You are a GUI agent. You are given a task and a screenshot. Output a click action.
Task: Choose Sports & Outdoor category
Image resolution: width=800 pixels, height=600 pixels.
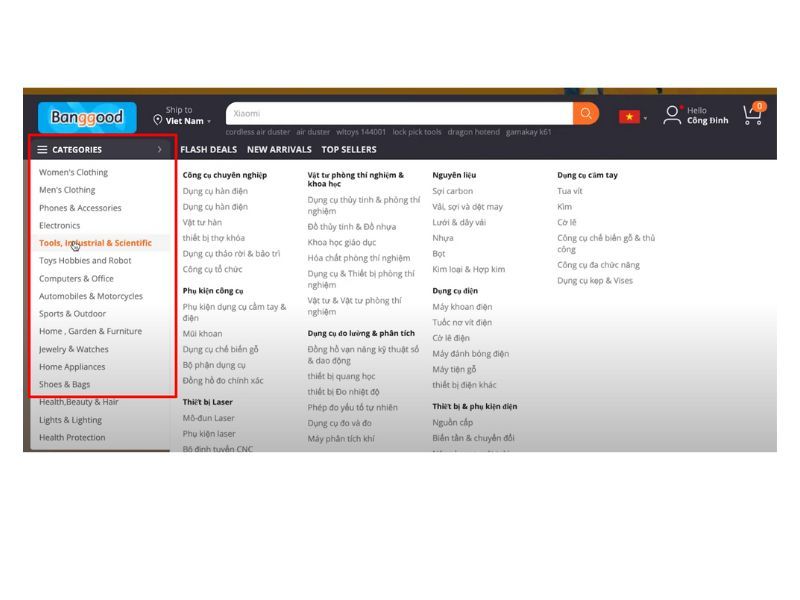72,314
